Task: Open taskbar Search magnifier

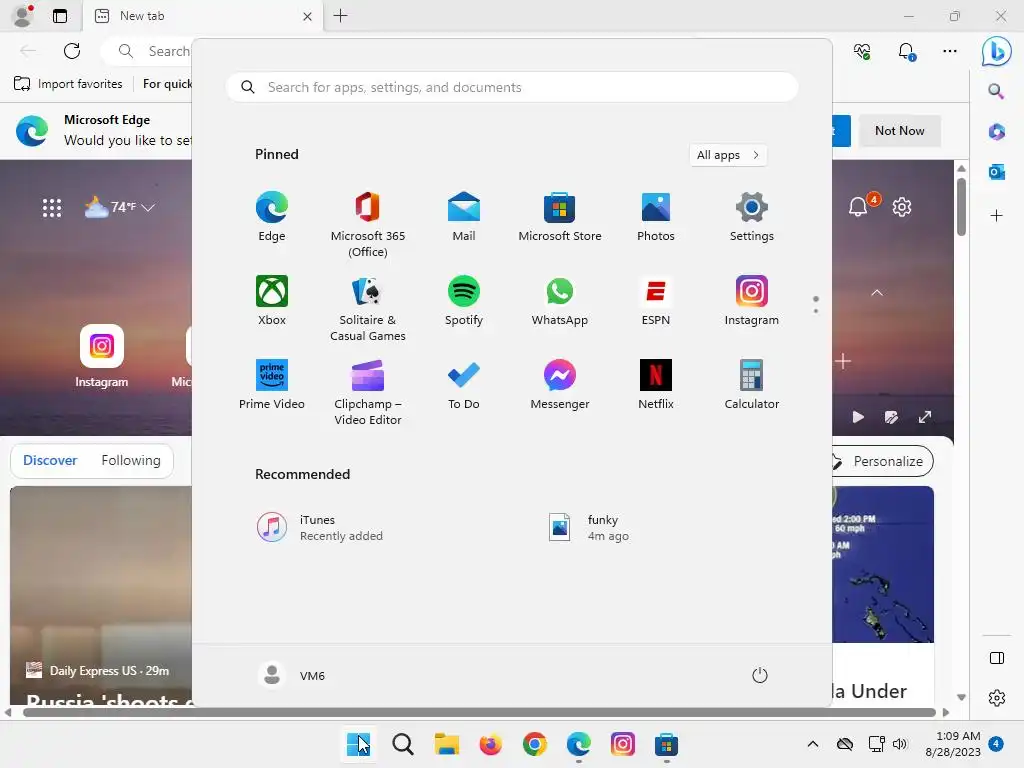Action: [x=403, y=744]
